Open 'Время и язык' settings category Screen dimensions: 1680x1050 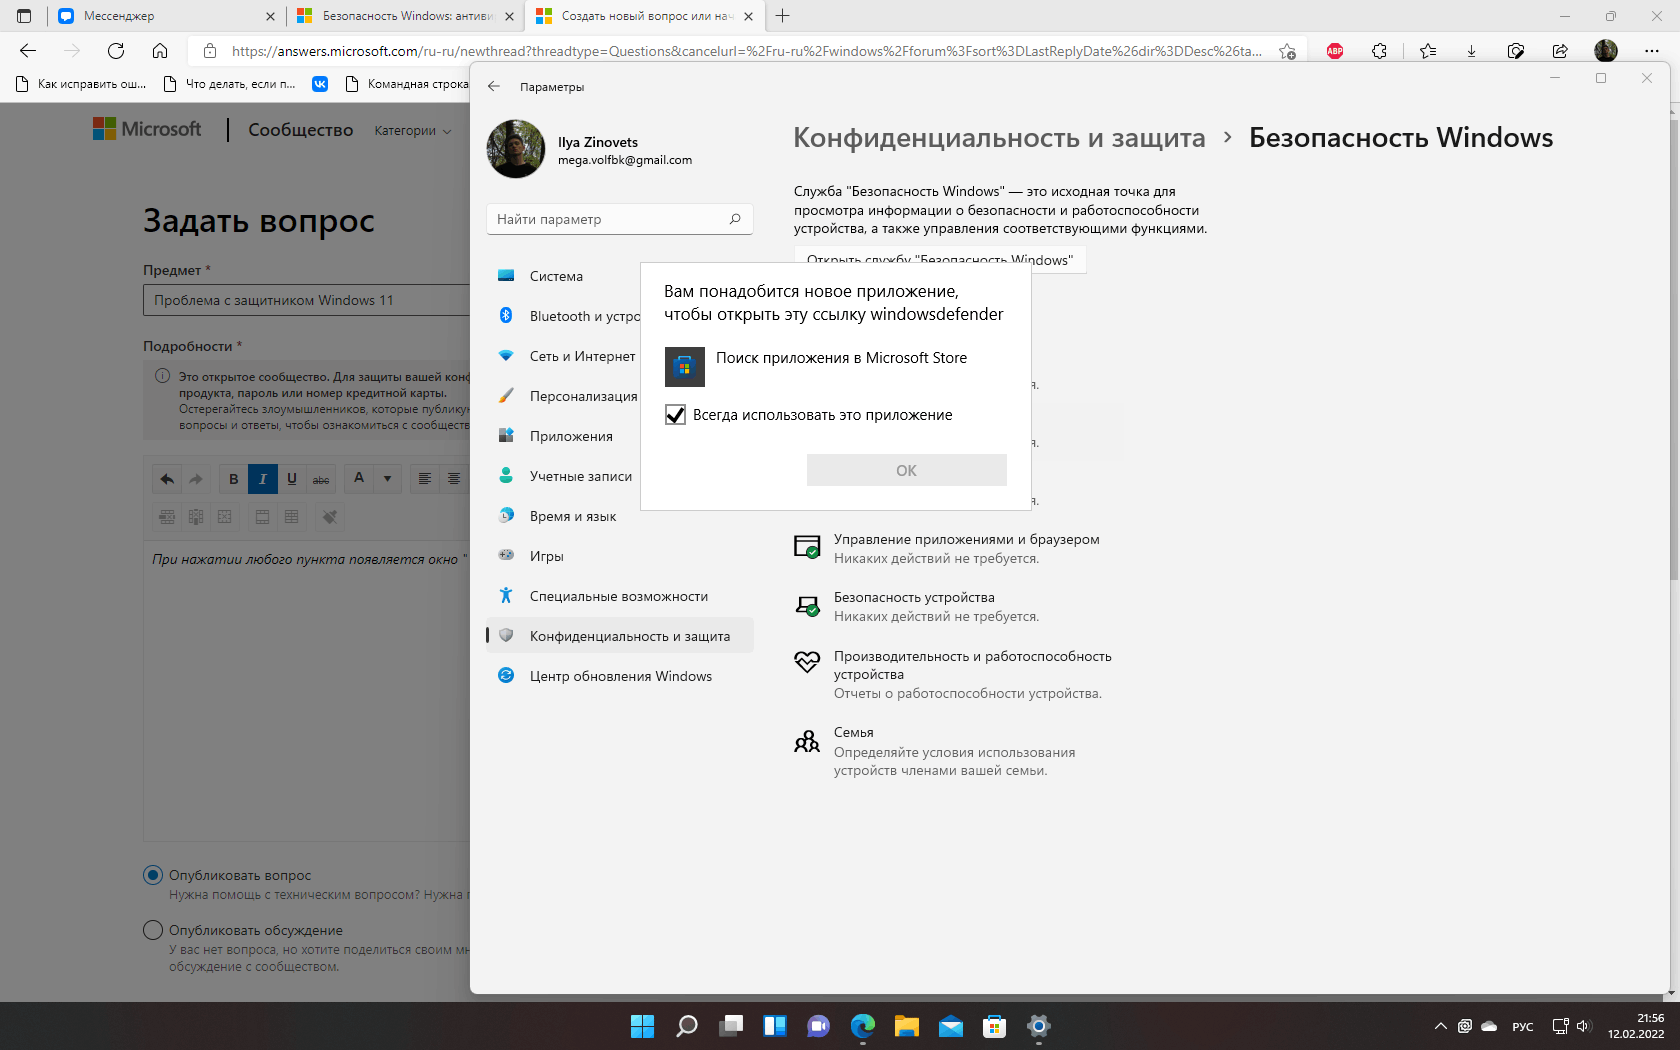(619, 516)
